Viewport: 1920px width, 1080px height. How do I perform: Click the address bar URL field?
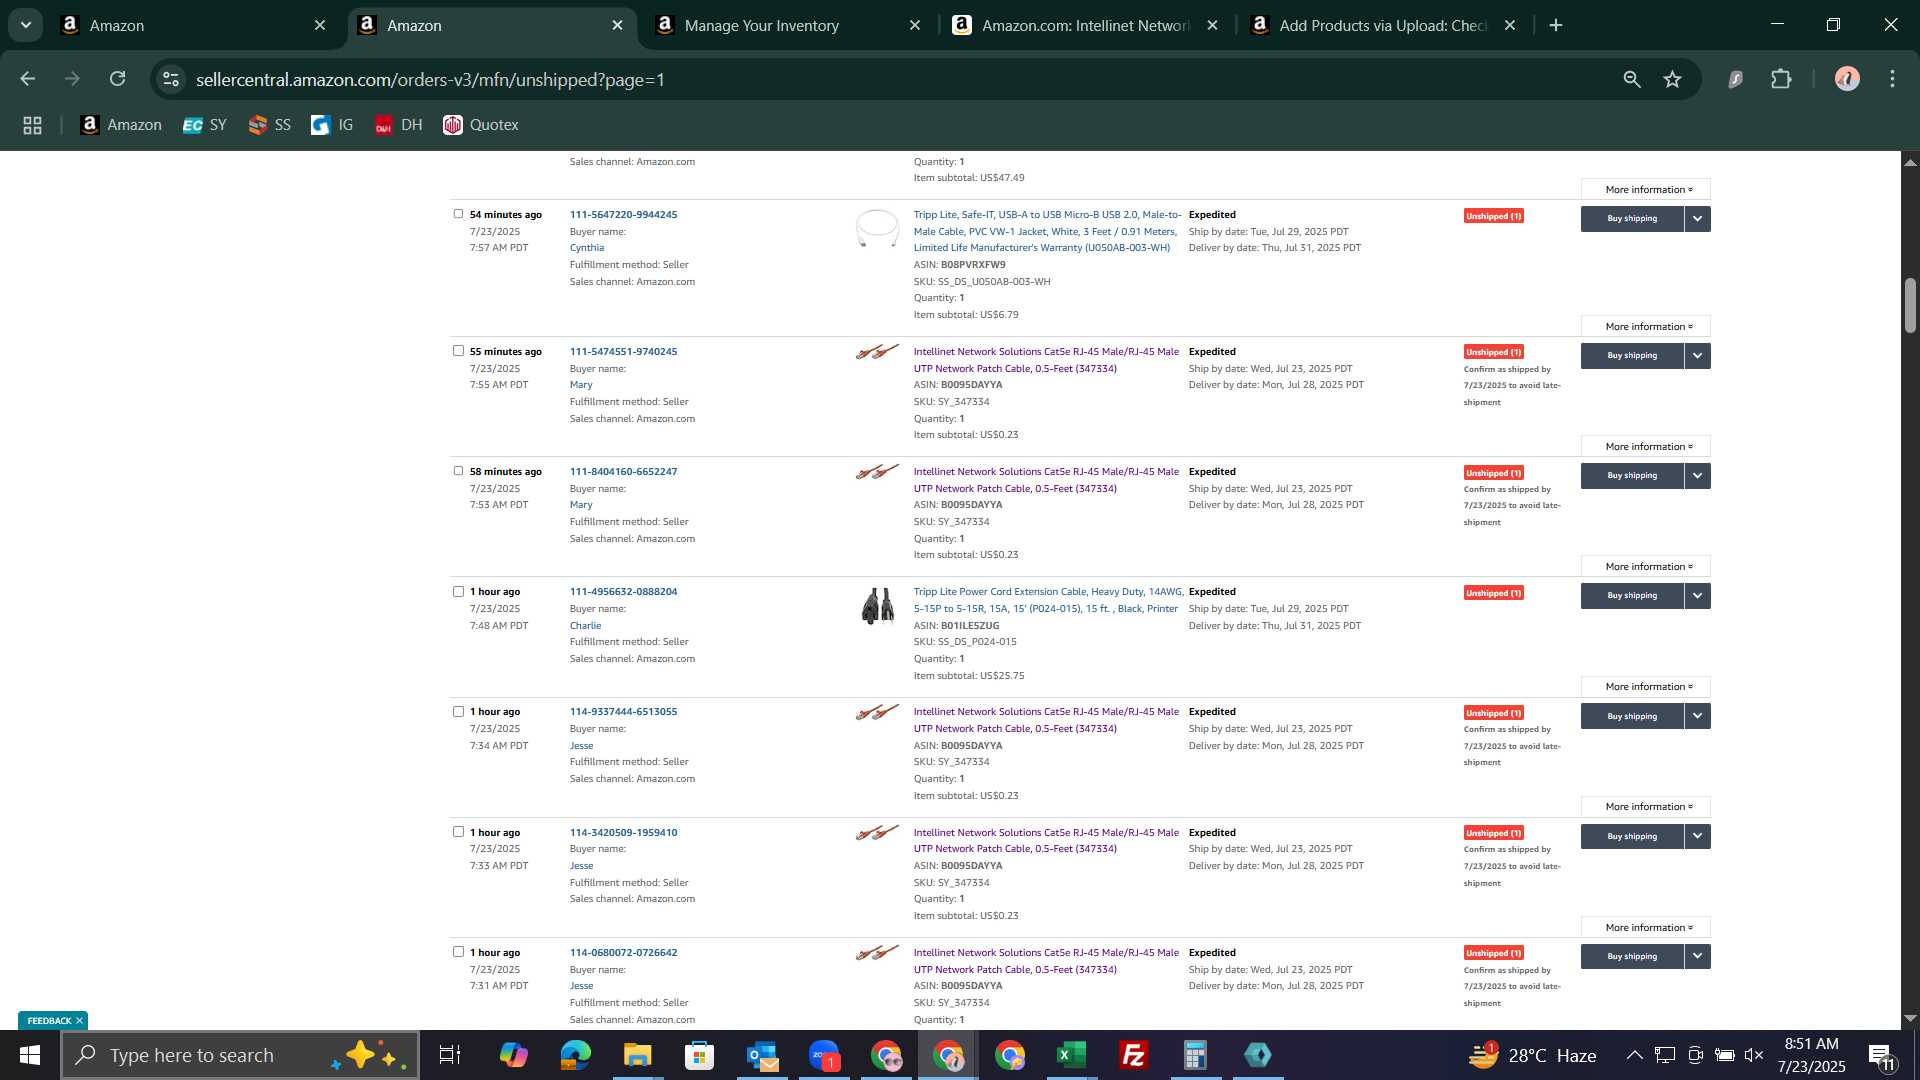coord(900,79)
